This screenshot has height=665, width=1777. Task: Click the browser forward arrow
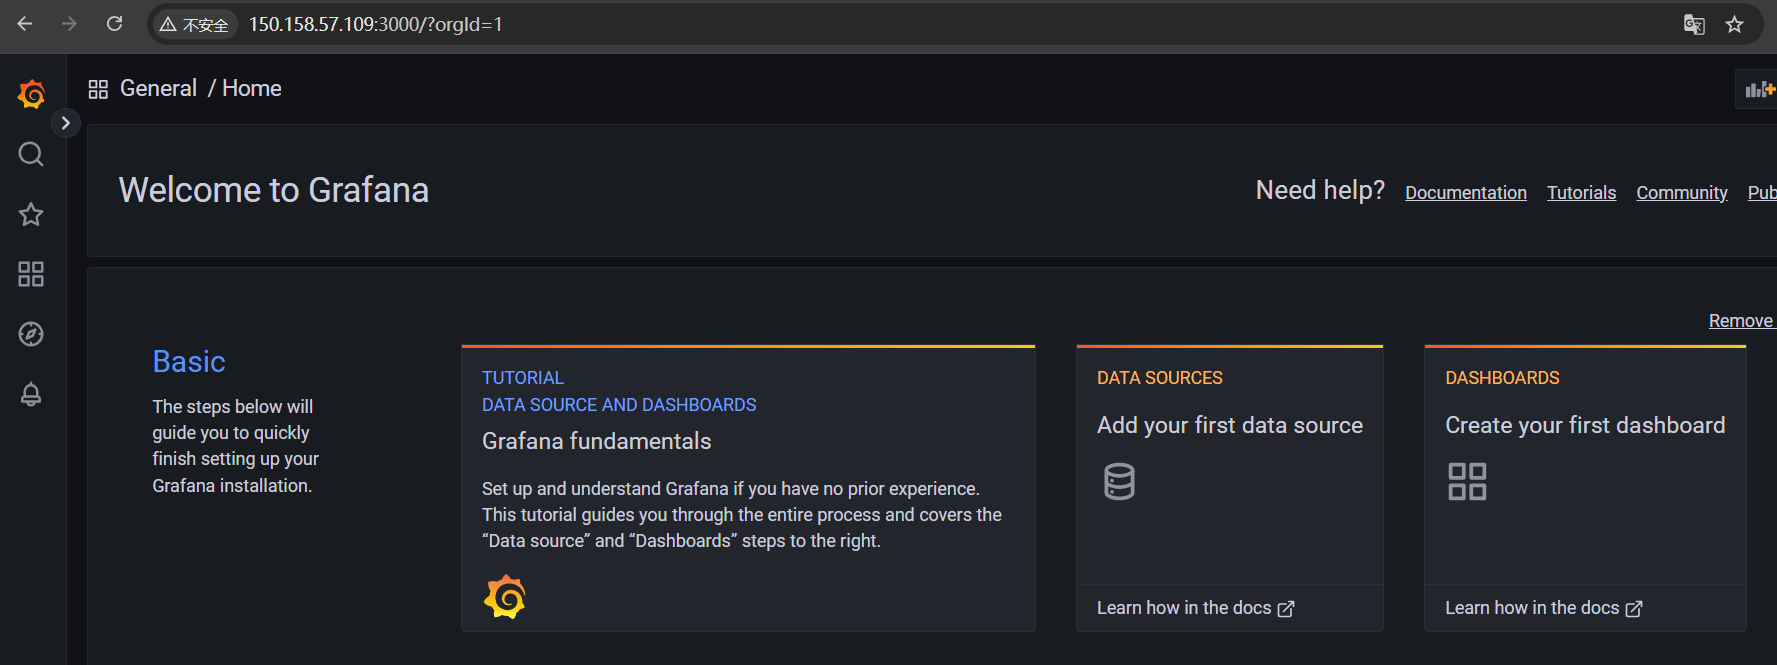click(x=69, y=24)
